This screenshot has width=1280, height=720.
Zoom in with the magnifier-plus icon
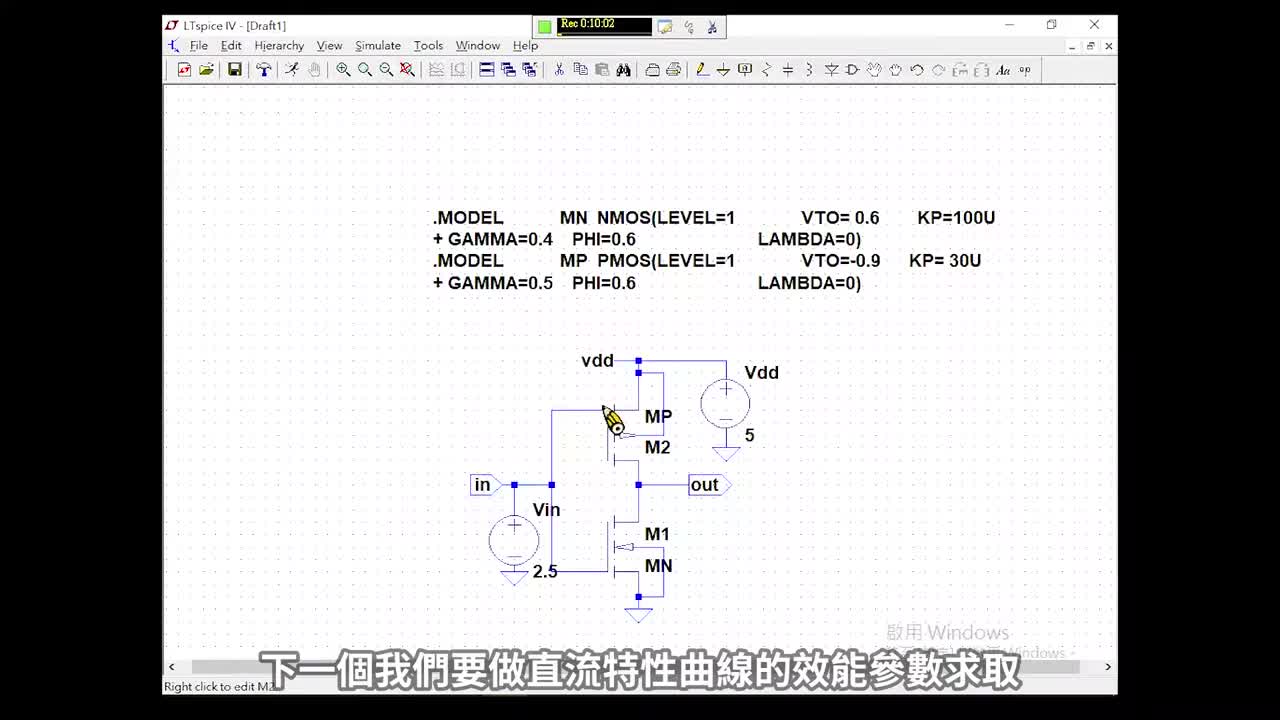(x=343, y=69)
